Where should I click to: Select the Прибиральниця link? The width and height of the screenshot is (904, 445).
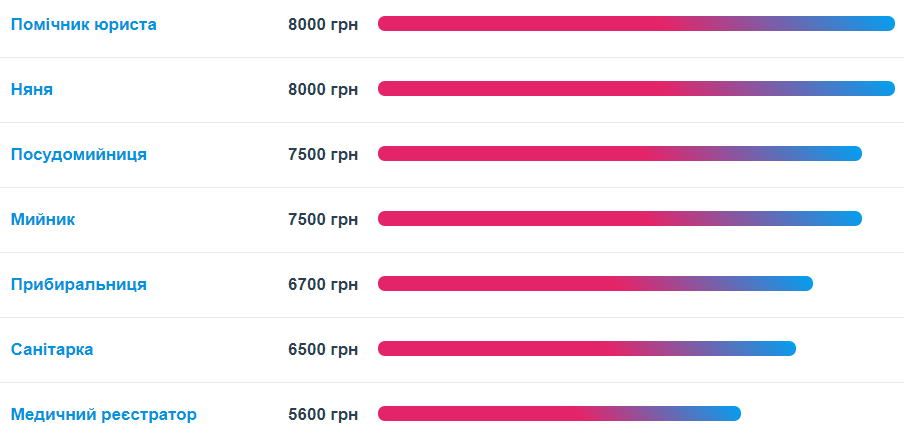click(79, 284)
